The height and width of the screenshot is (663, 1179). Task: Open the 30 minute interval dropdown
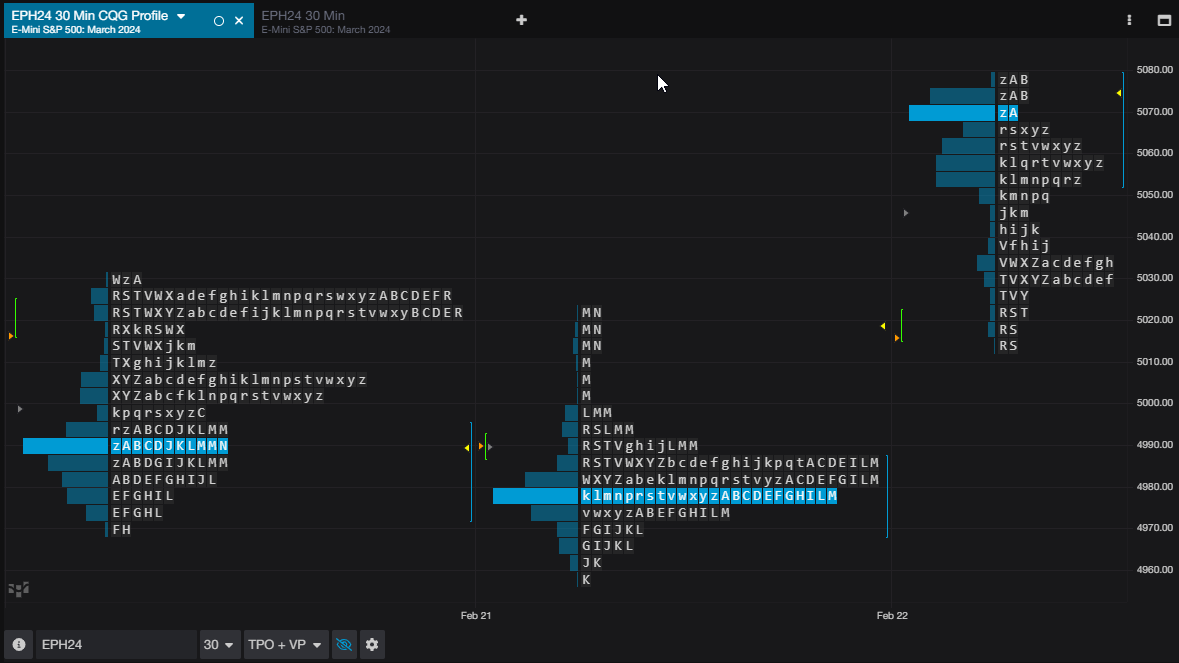(220, 645)
